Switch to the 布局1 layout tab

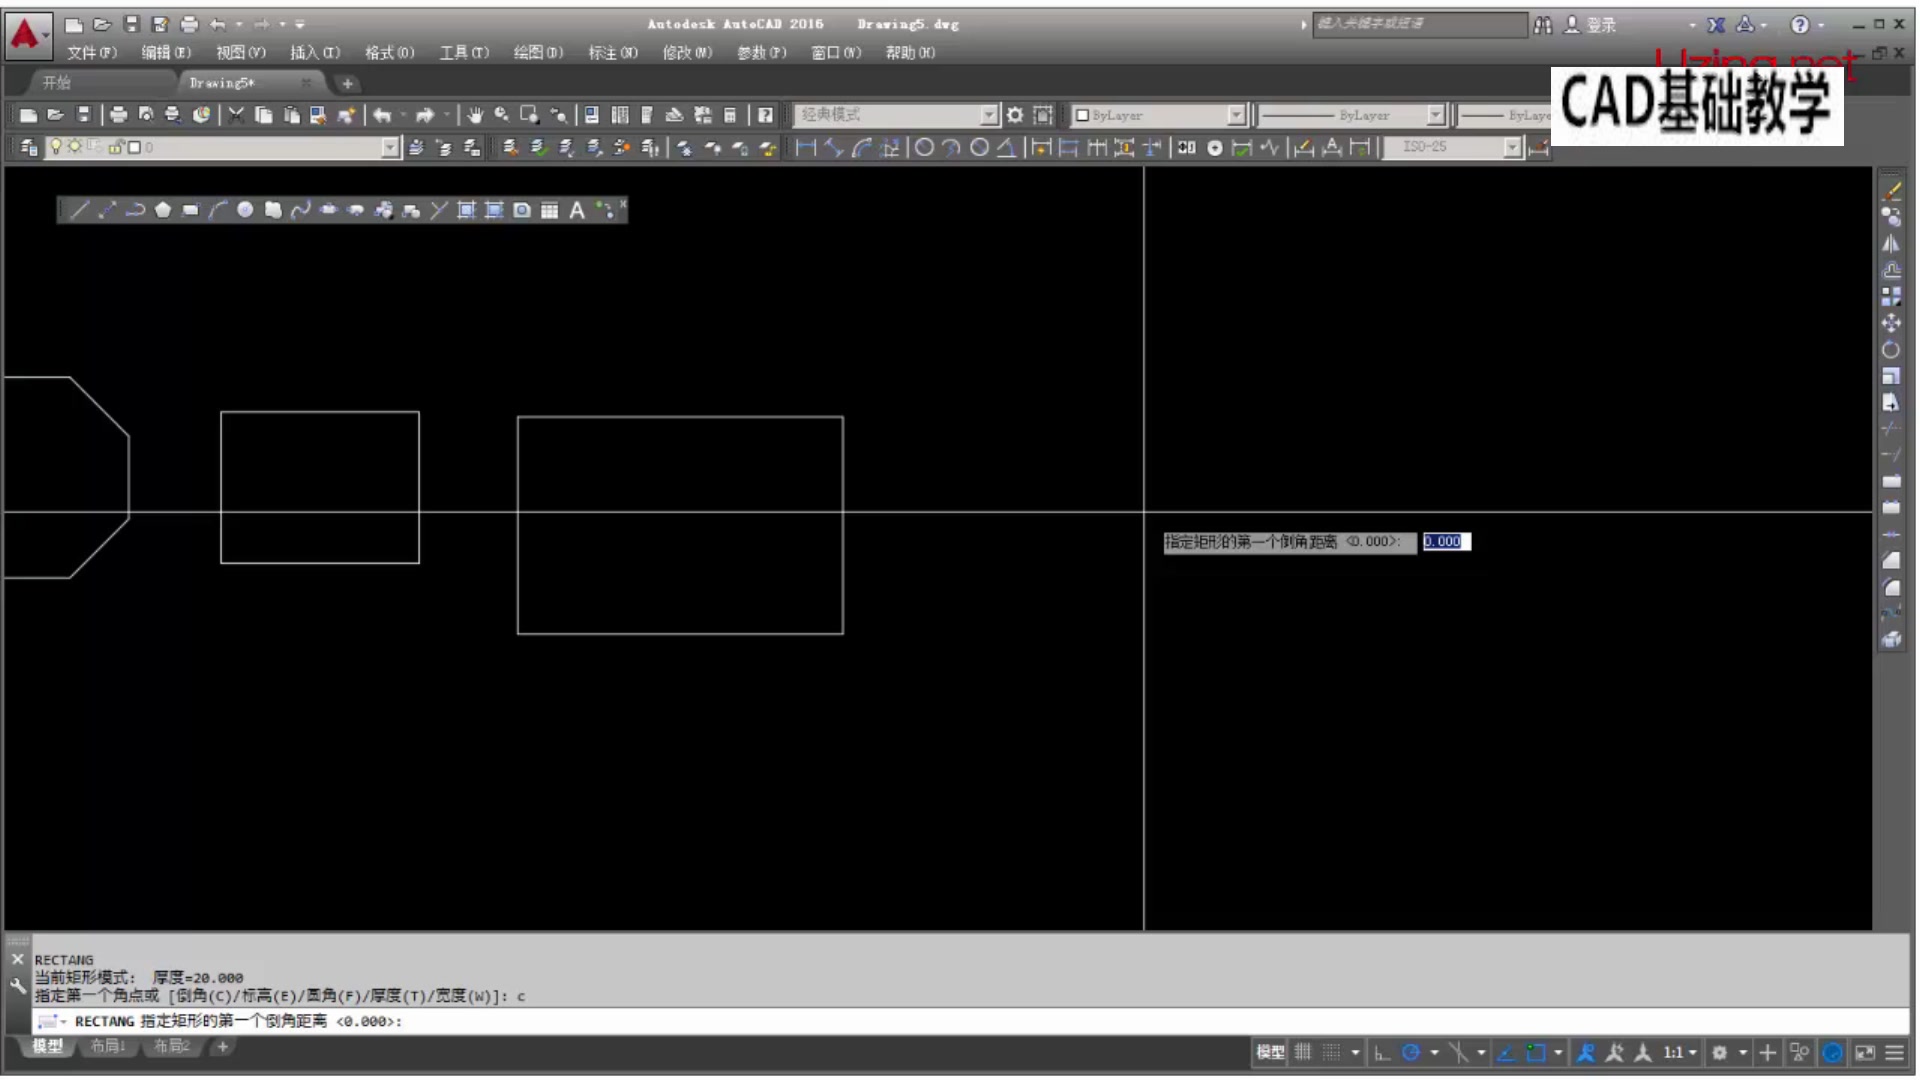point(107,1046)
